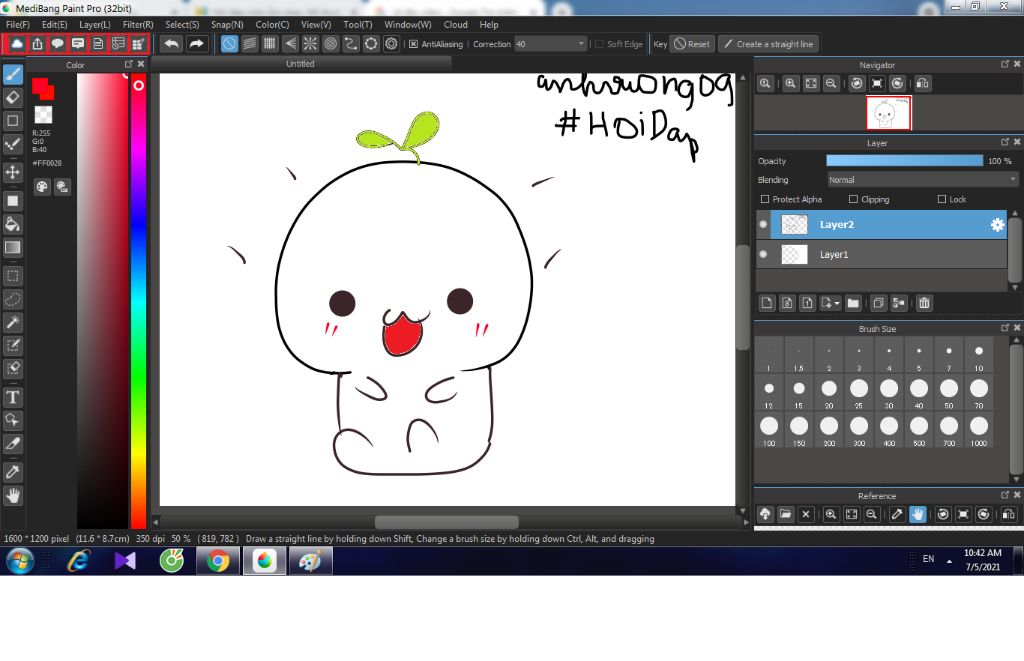Open snap settings gear icon
The height and width of the screenshot is (661, 1024).
point(391,44)
